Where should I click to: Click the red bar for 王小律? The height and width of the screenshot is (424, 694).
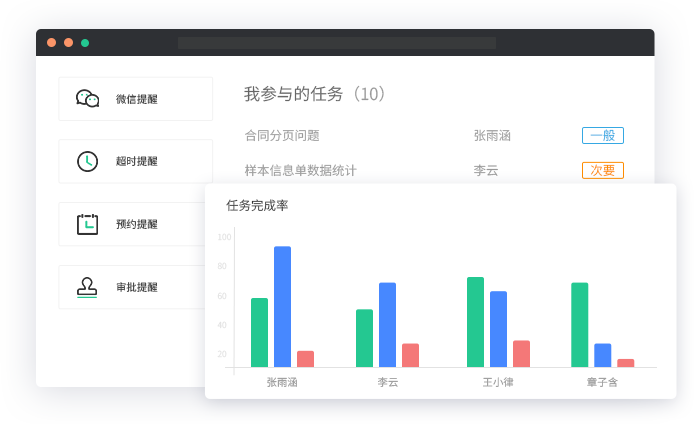[521, 354]
